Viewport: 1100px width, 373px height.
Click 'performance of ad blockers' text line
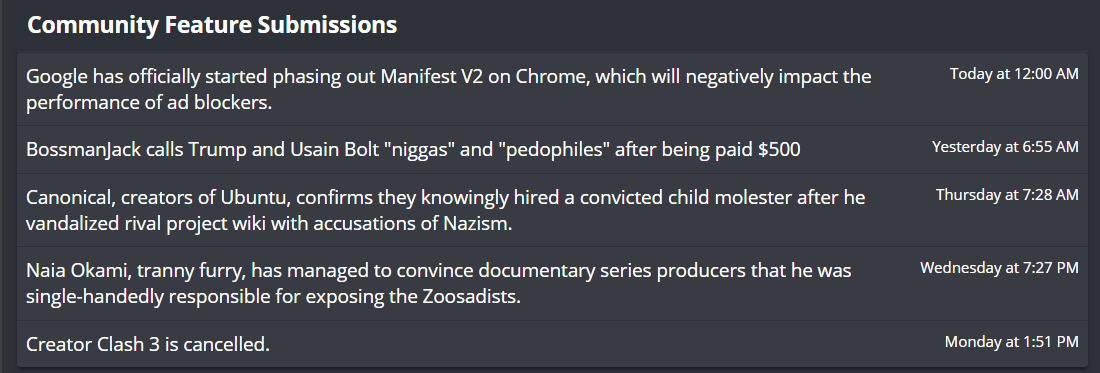[149, 102]
